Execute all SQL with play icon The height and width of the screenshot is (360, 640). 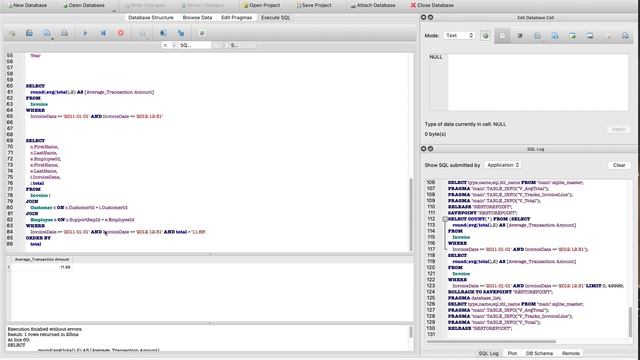tap(85, 33)
